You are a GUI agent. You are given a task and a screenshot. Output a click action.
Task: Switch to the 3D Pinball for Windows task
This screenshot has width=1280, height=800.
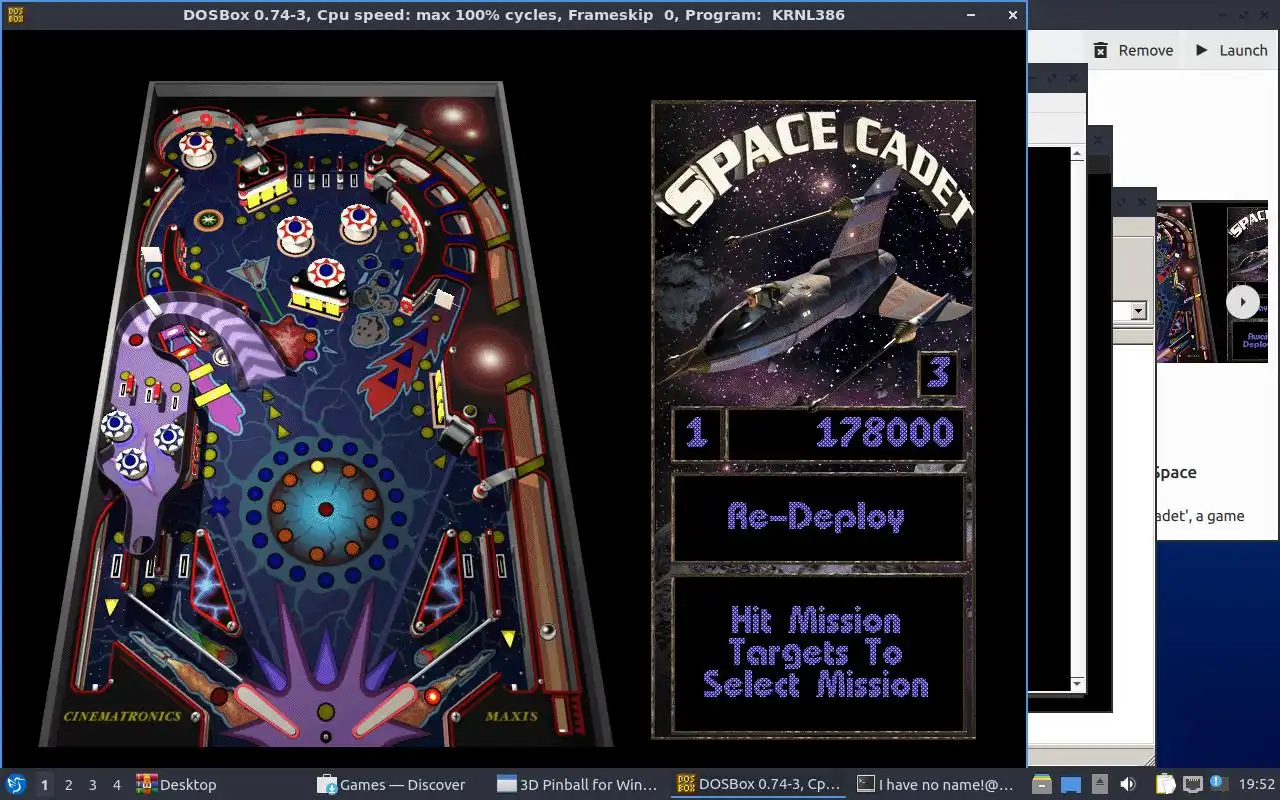click(x=576, y=785)
